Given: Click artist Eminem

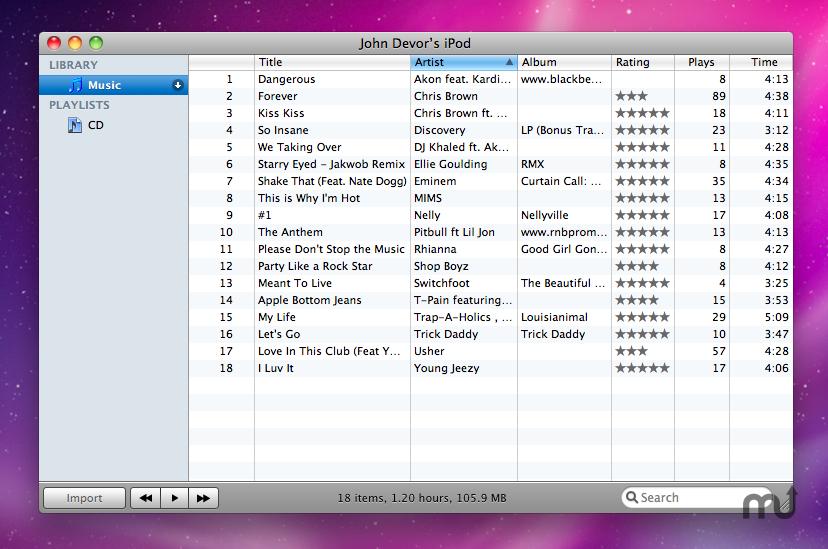Looking at the screenshot, I should [x=435, y=181].
